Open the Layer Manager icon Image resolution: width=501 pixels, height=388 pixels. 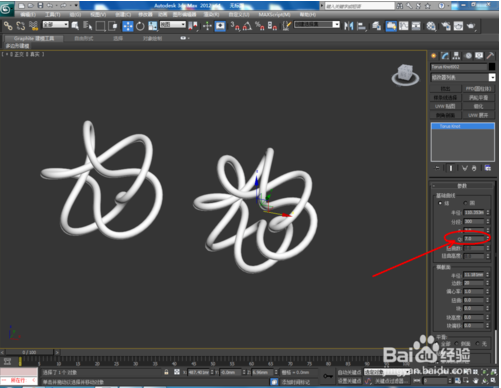pos(376,26)
